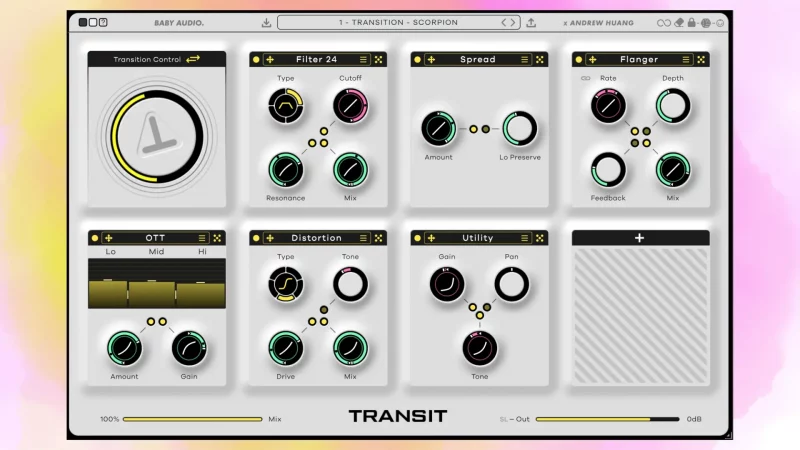This screenshot has height=450, width=800.
Task: Toggle the Filter 24 module power dot
Action: [256, 59]
